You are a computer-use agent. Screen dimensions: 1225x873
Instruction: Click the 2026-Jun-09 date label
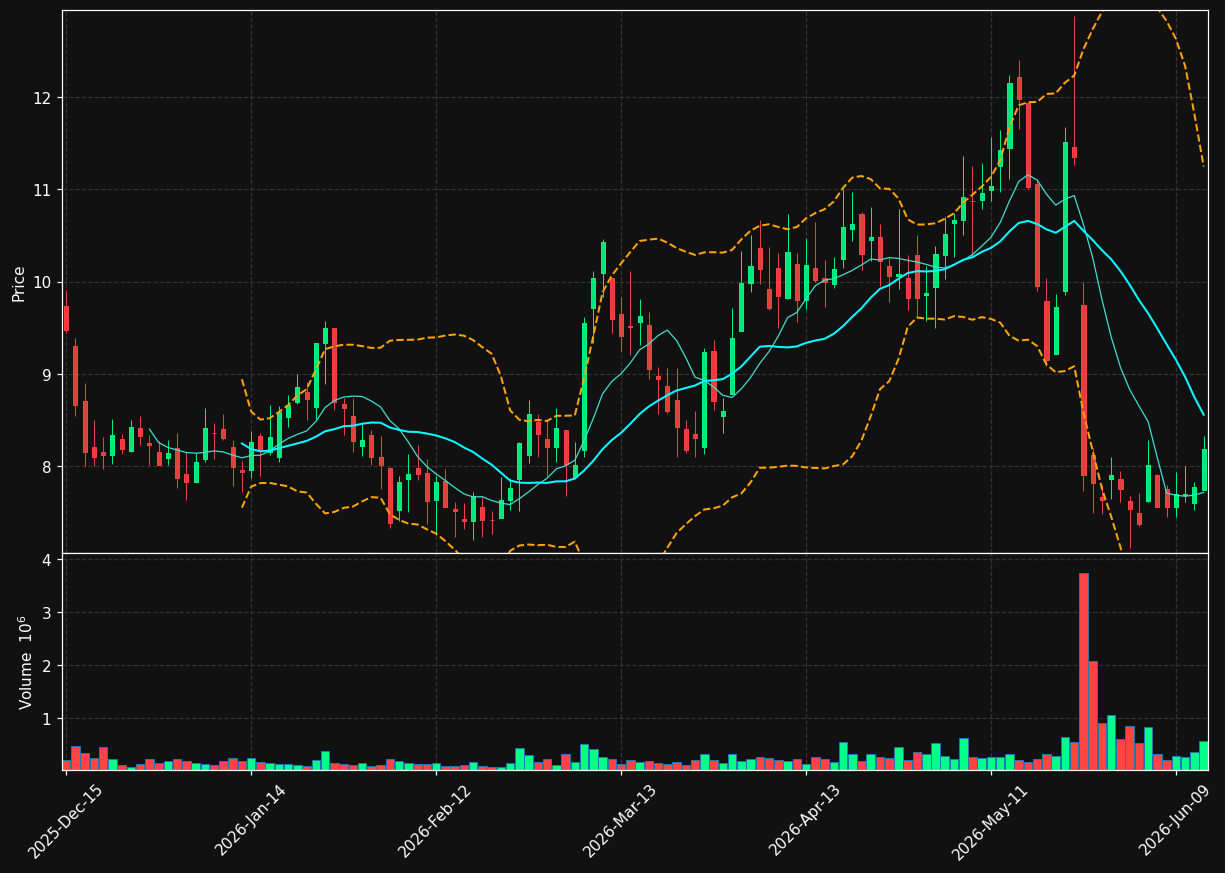(1176, 821)
